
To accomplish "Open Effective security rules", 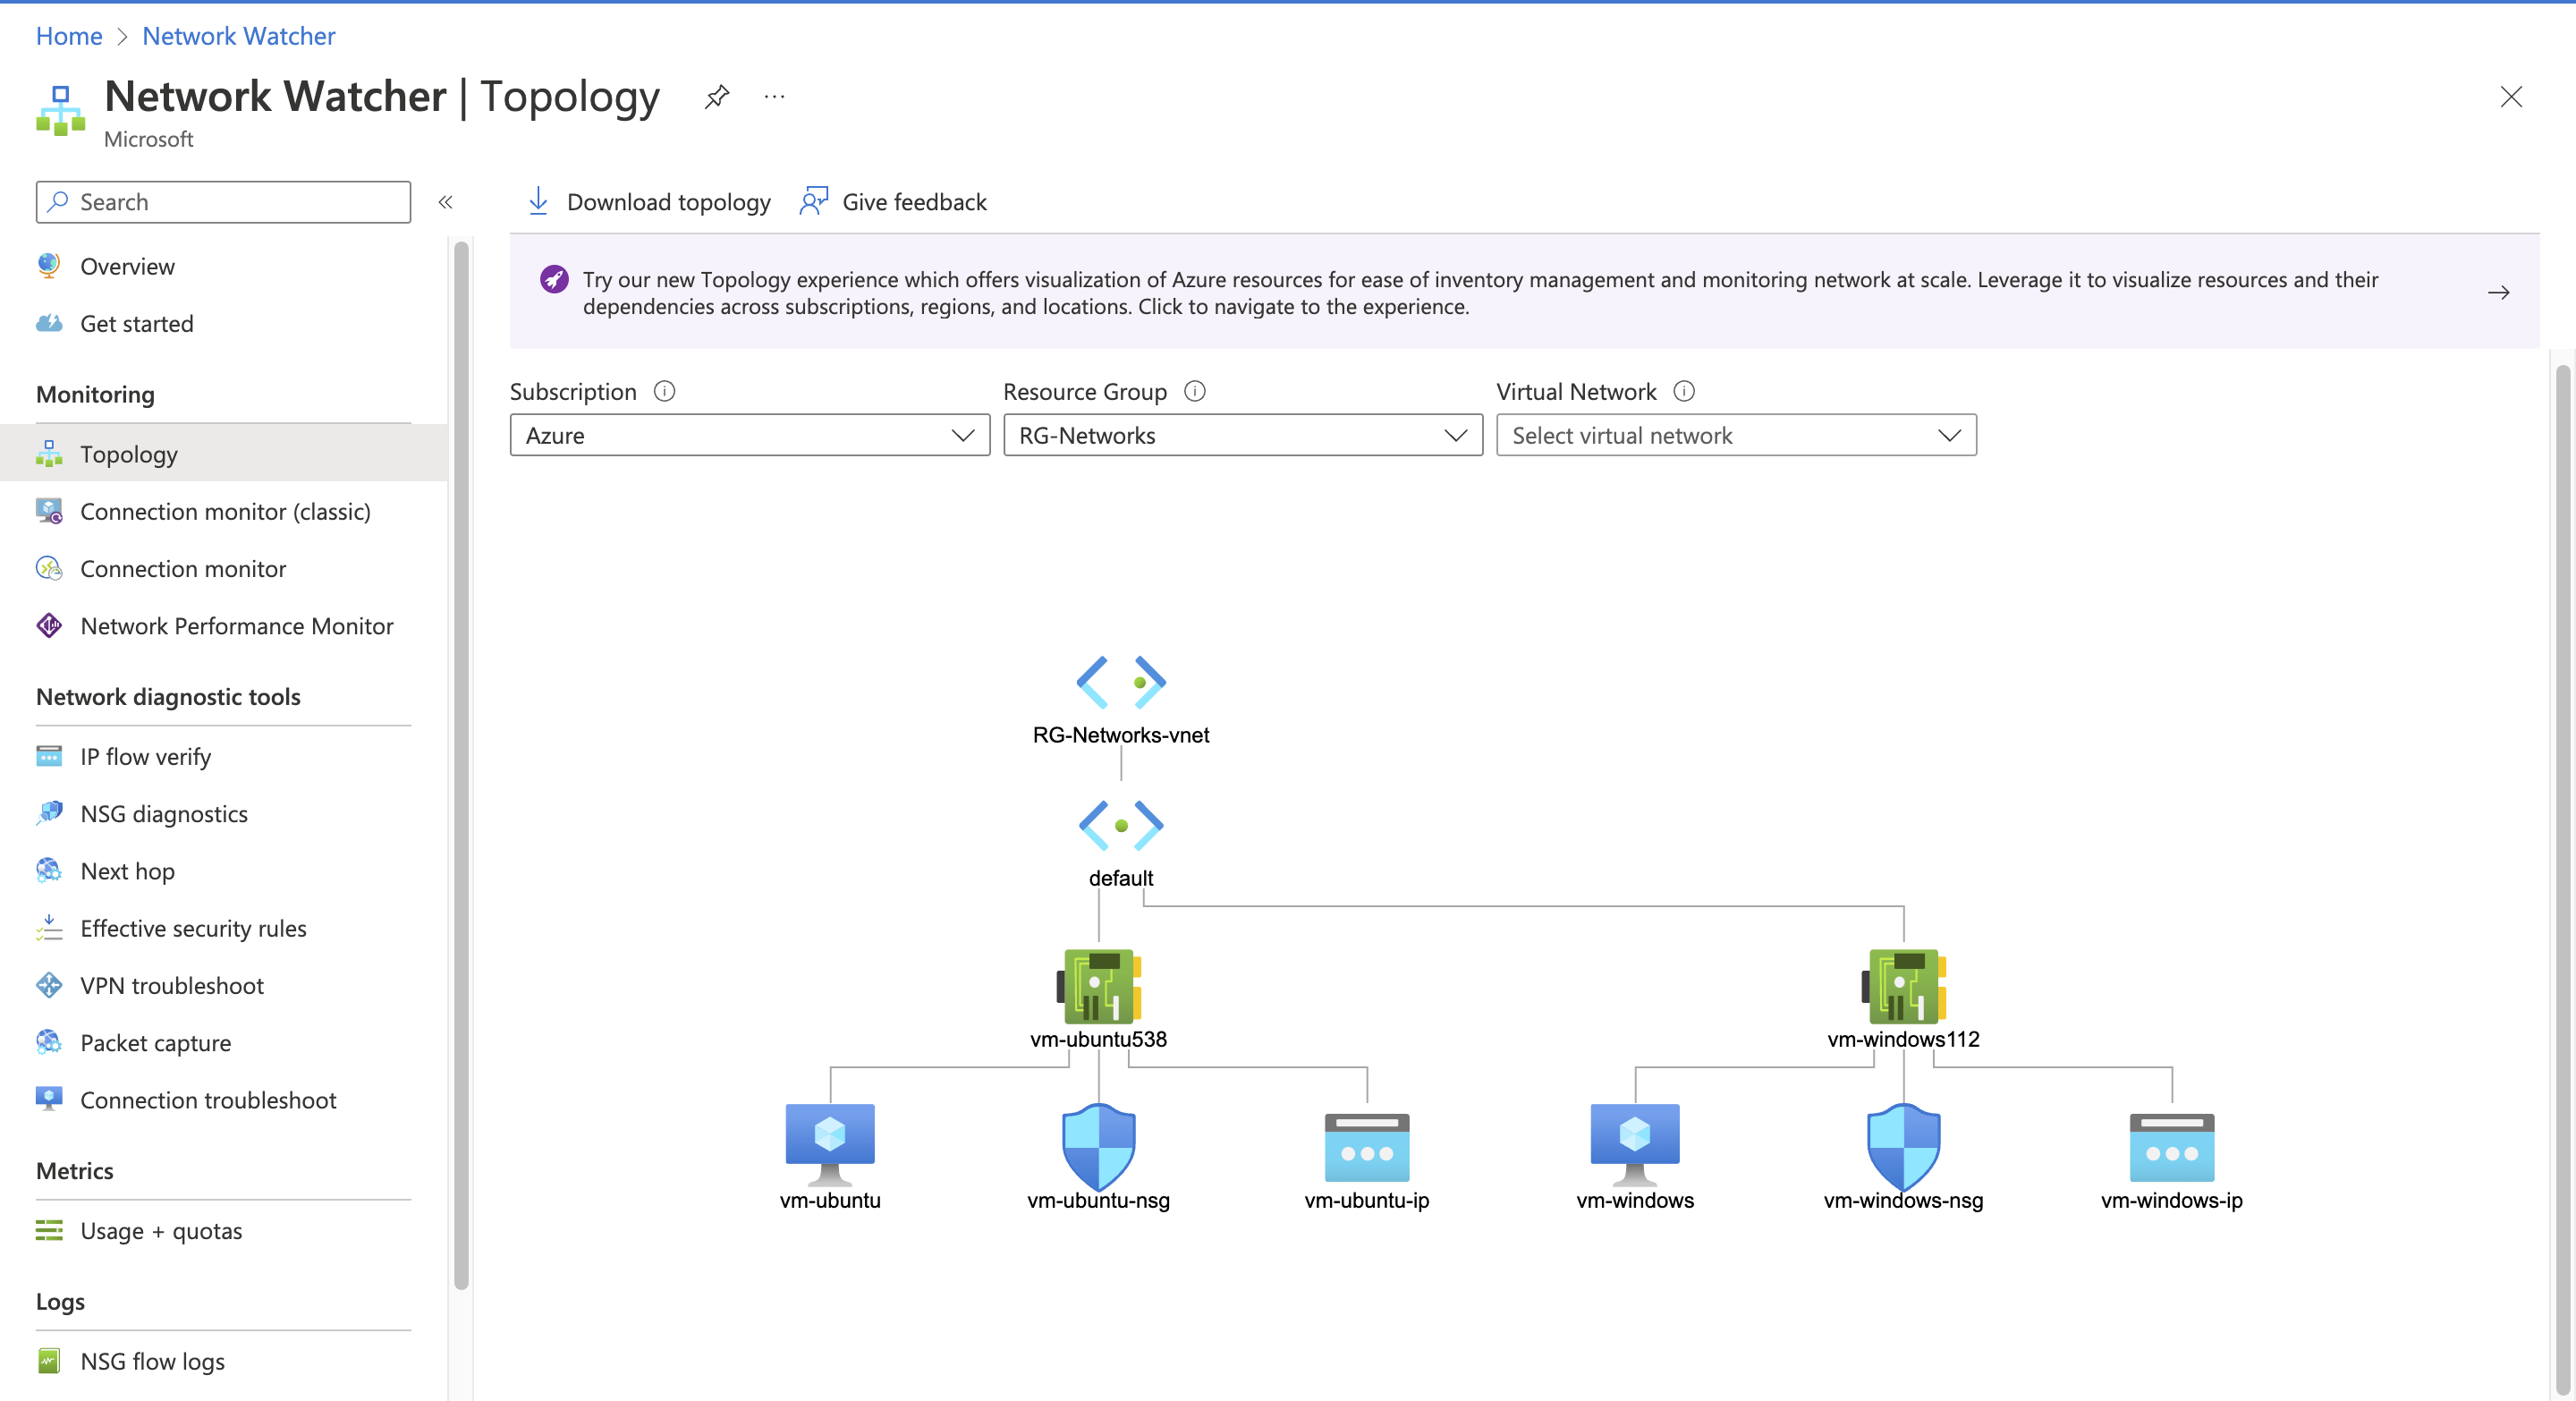I will coord(224,928).
